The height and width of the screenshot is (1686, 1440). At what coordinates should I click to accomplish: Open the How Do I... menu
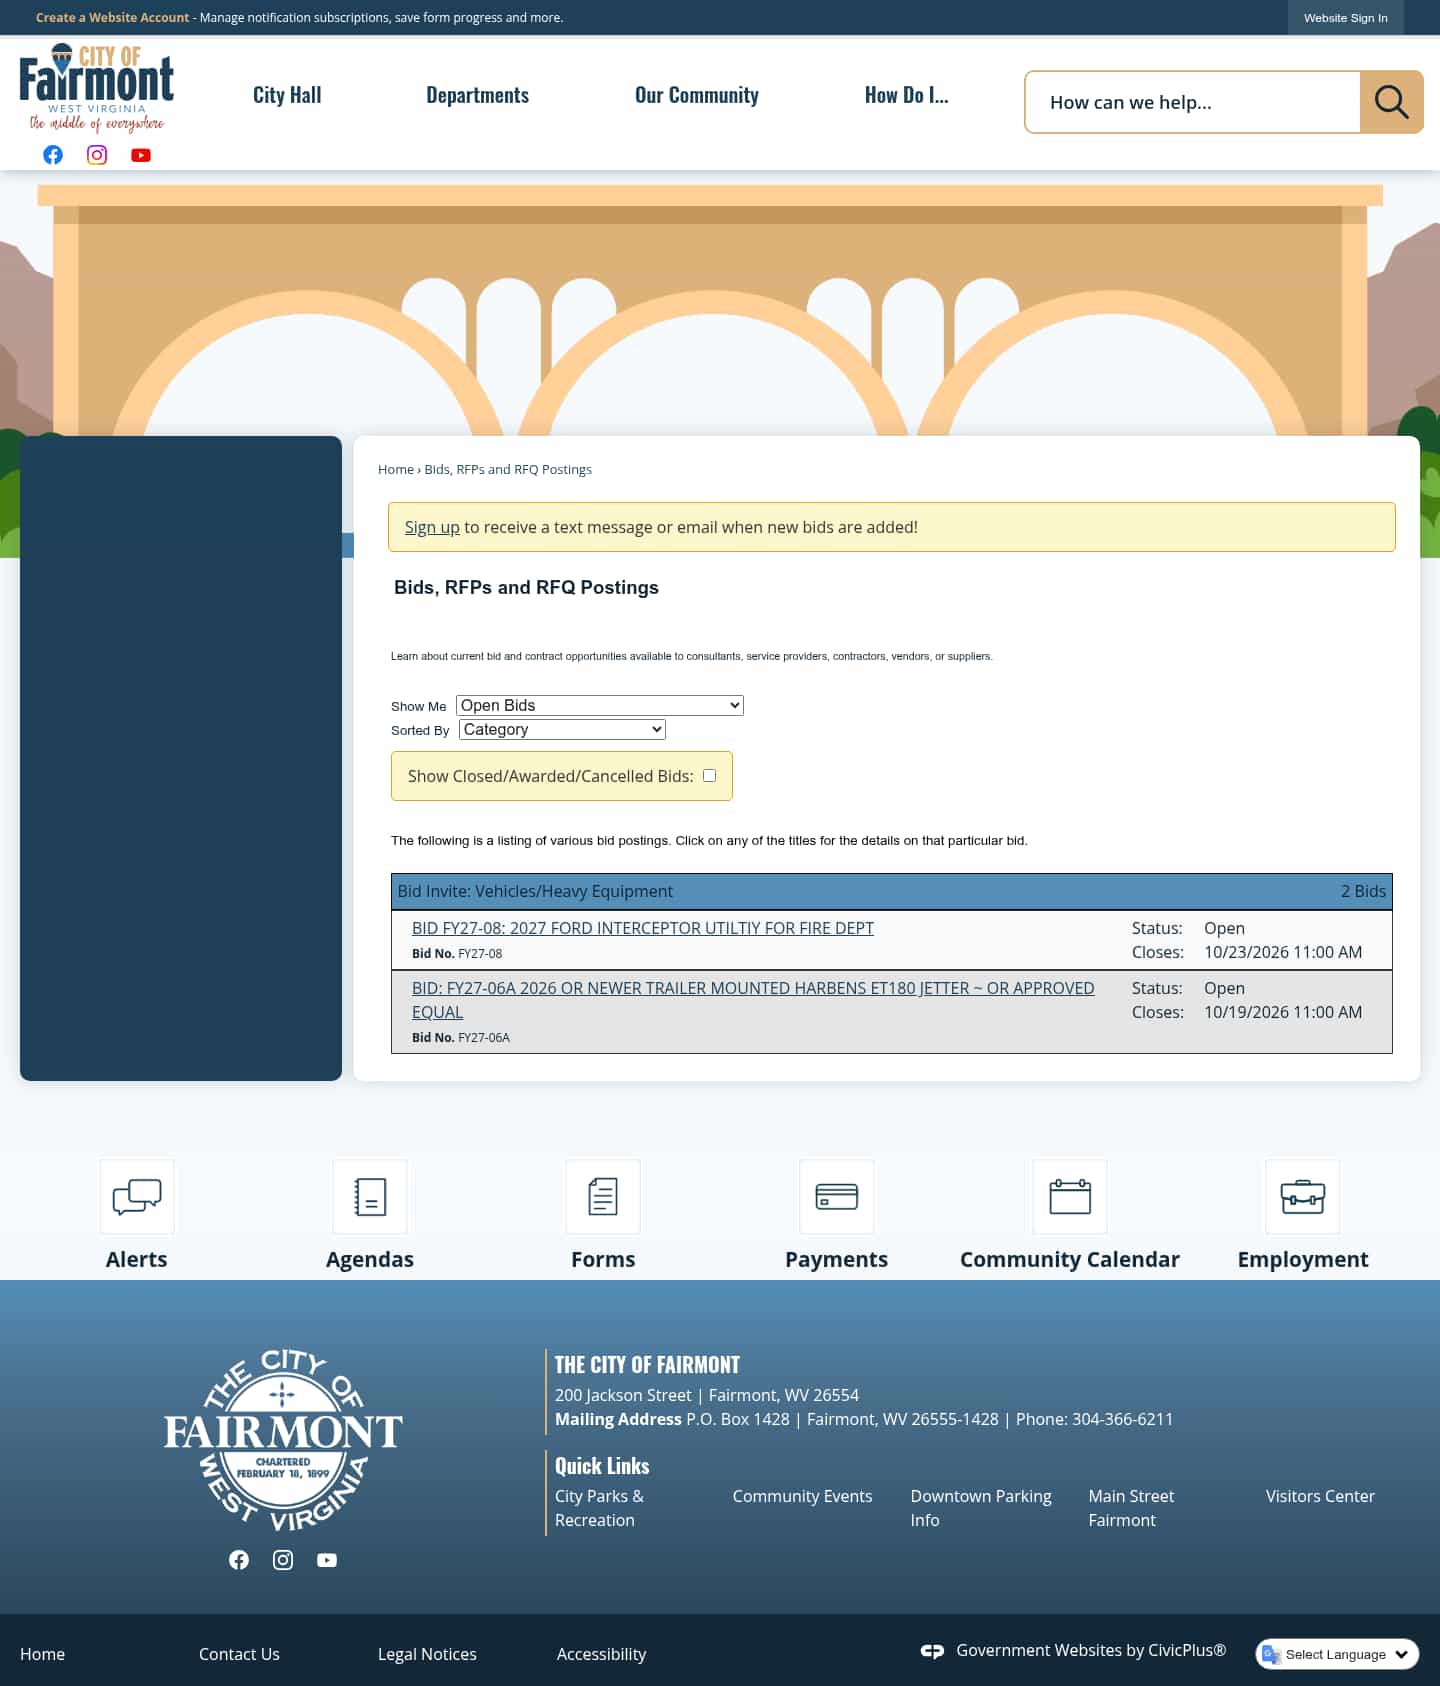coord(907,95)
